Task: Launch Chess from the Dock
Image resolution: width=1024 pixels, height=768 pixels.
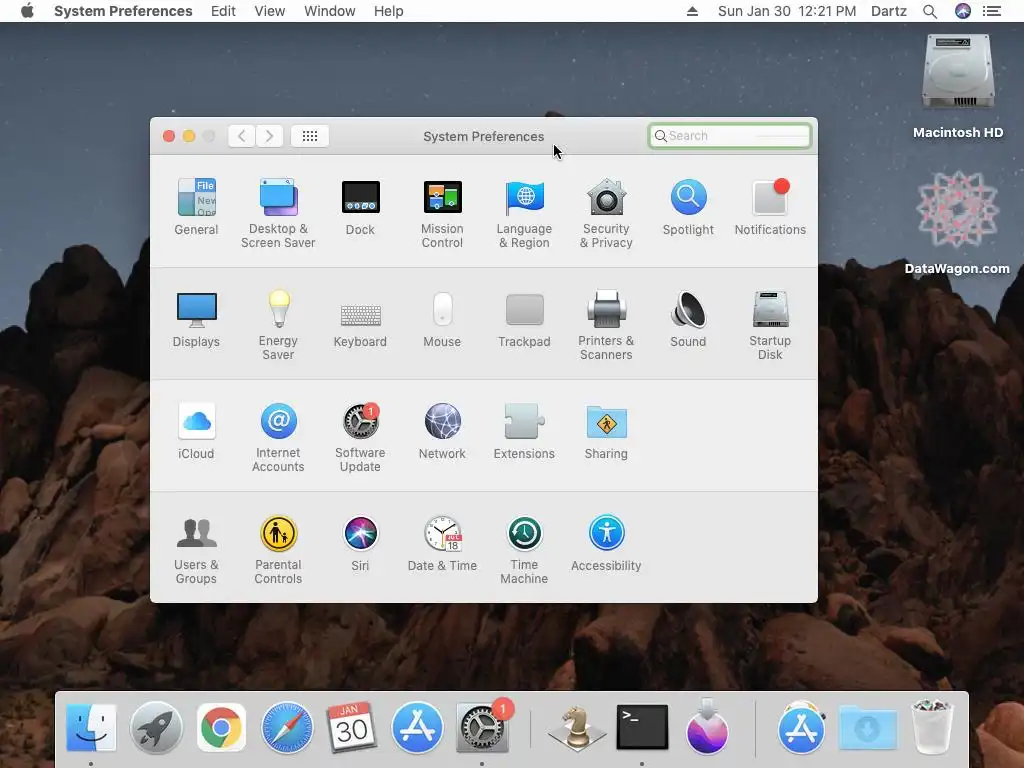Action: (577, 727)
